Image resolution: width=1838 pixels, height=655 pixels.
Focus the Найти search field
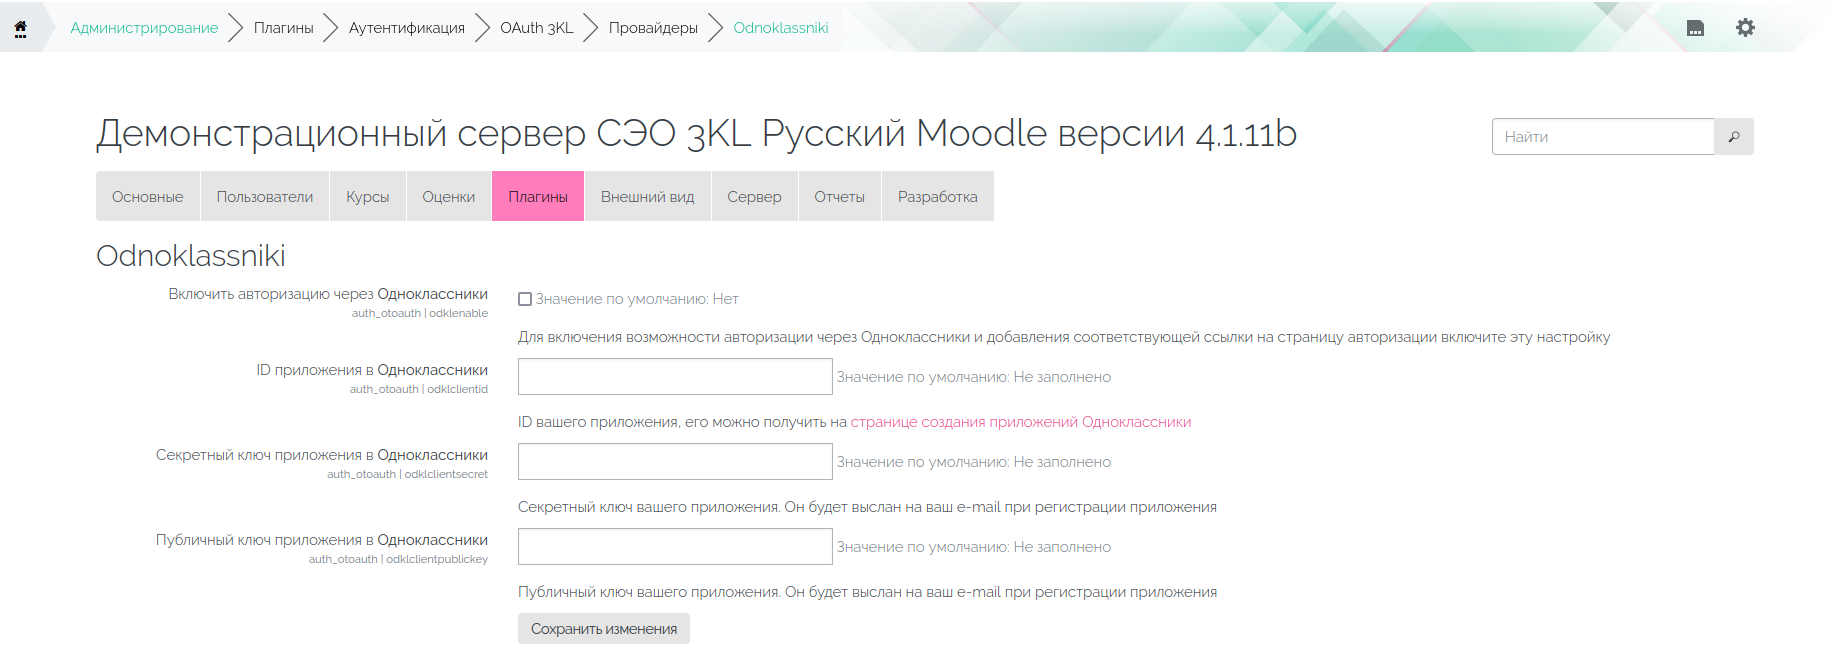click(1603, 137)
